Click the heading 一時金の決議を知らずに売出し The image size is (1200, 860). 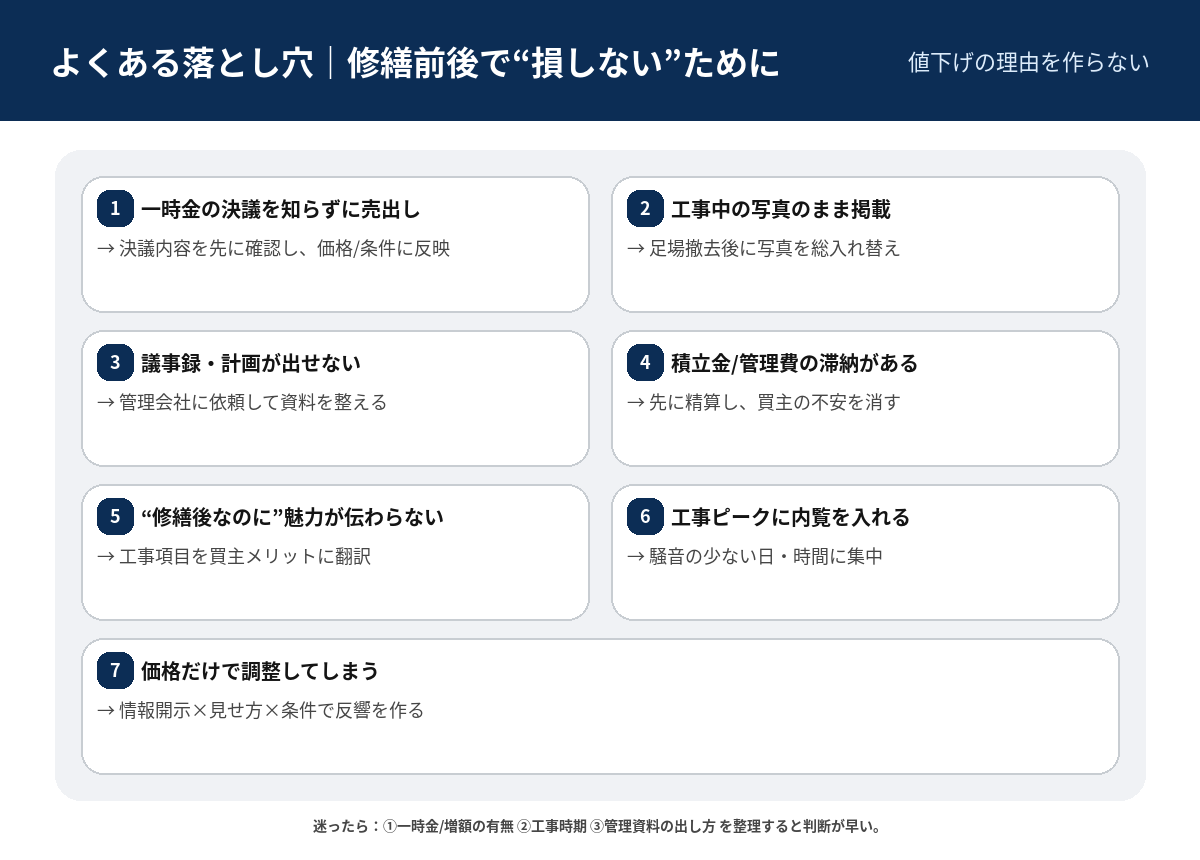click(281, 210)
